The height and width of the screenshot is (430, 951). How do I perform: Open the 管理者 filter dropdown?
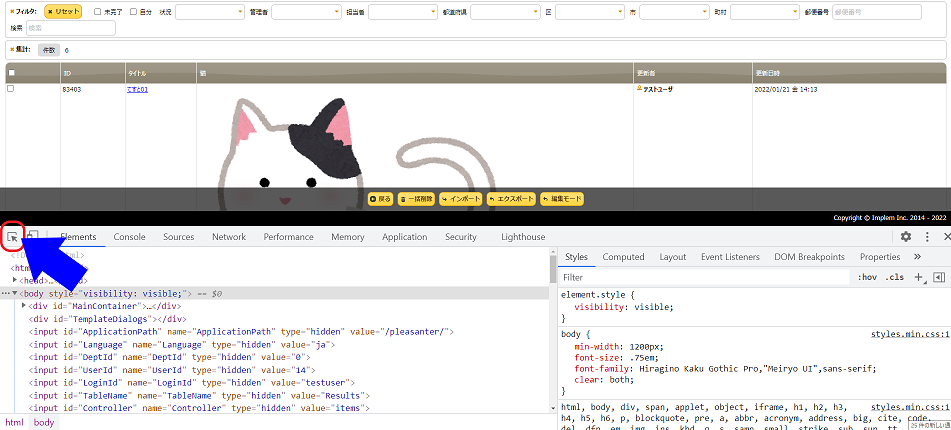(307, 12)
